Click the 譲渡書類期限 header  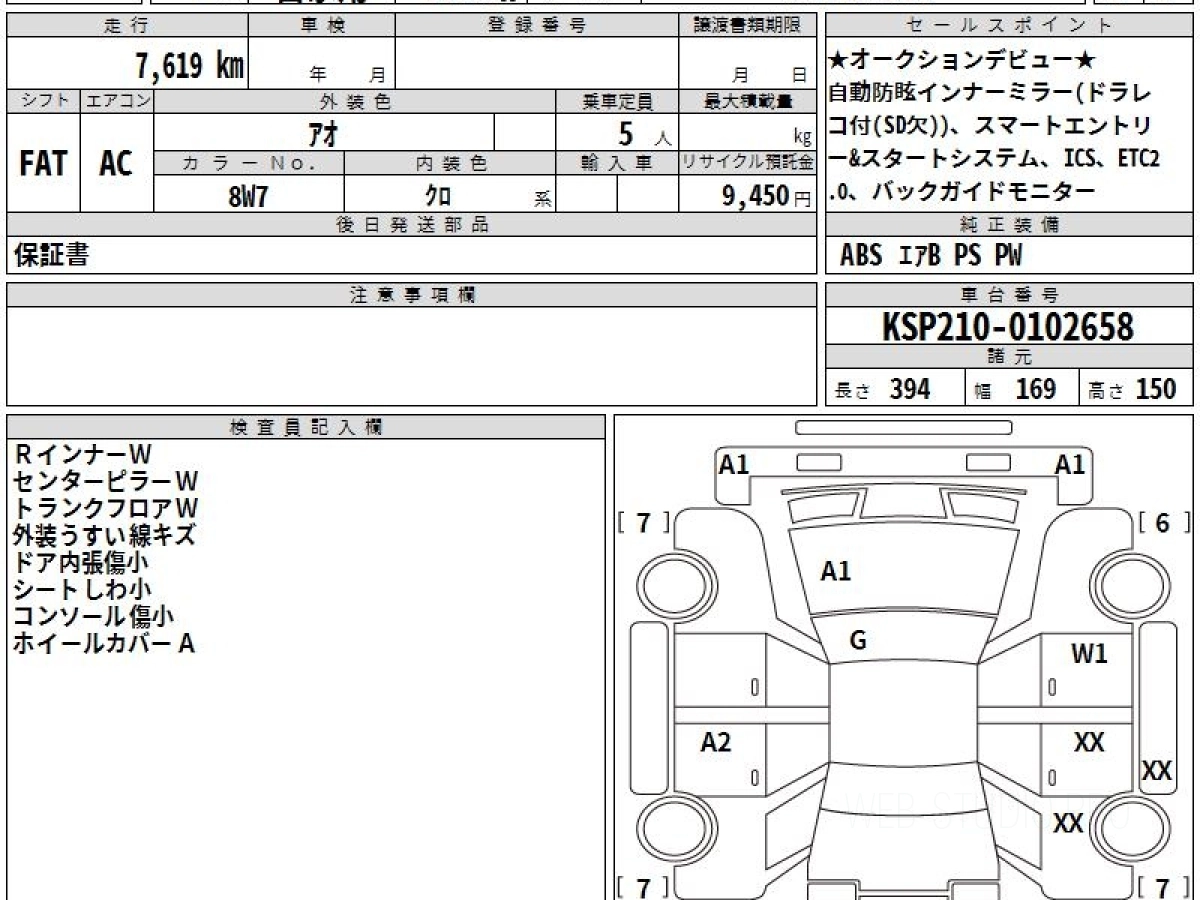[747, 26]
